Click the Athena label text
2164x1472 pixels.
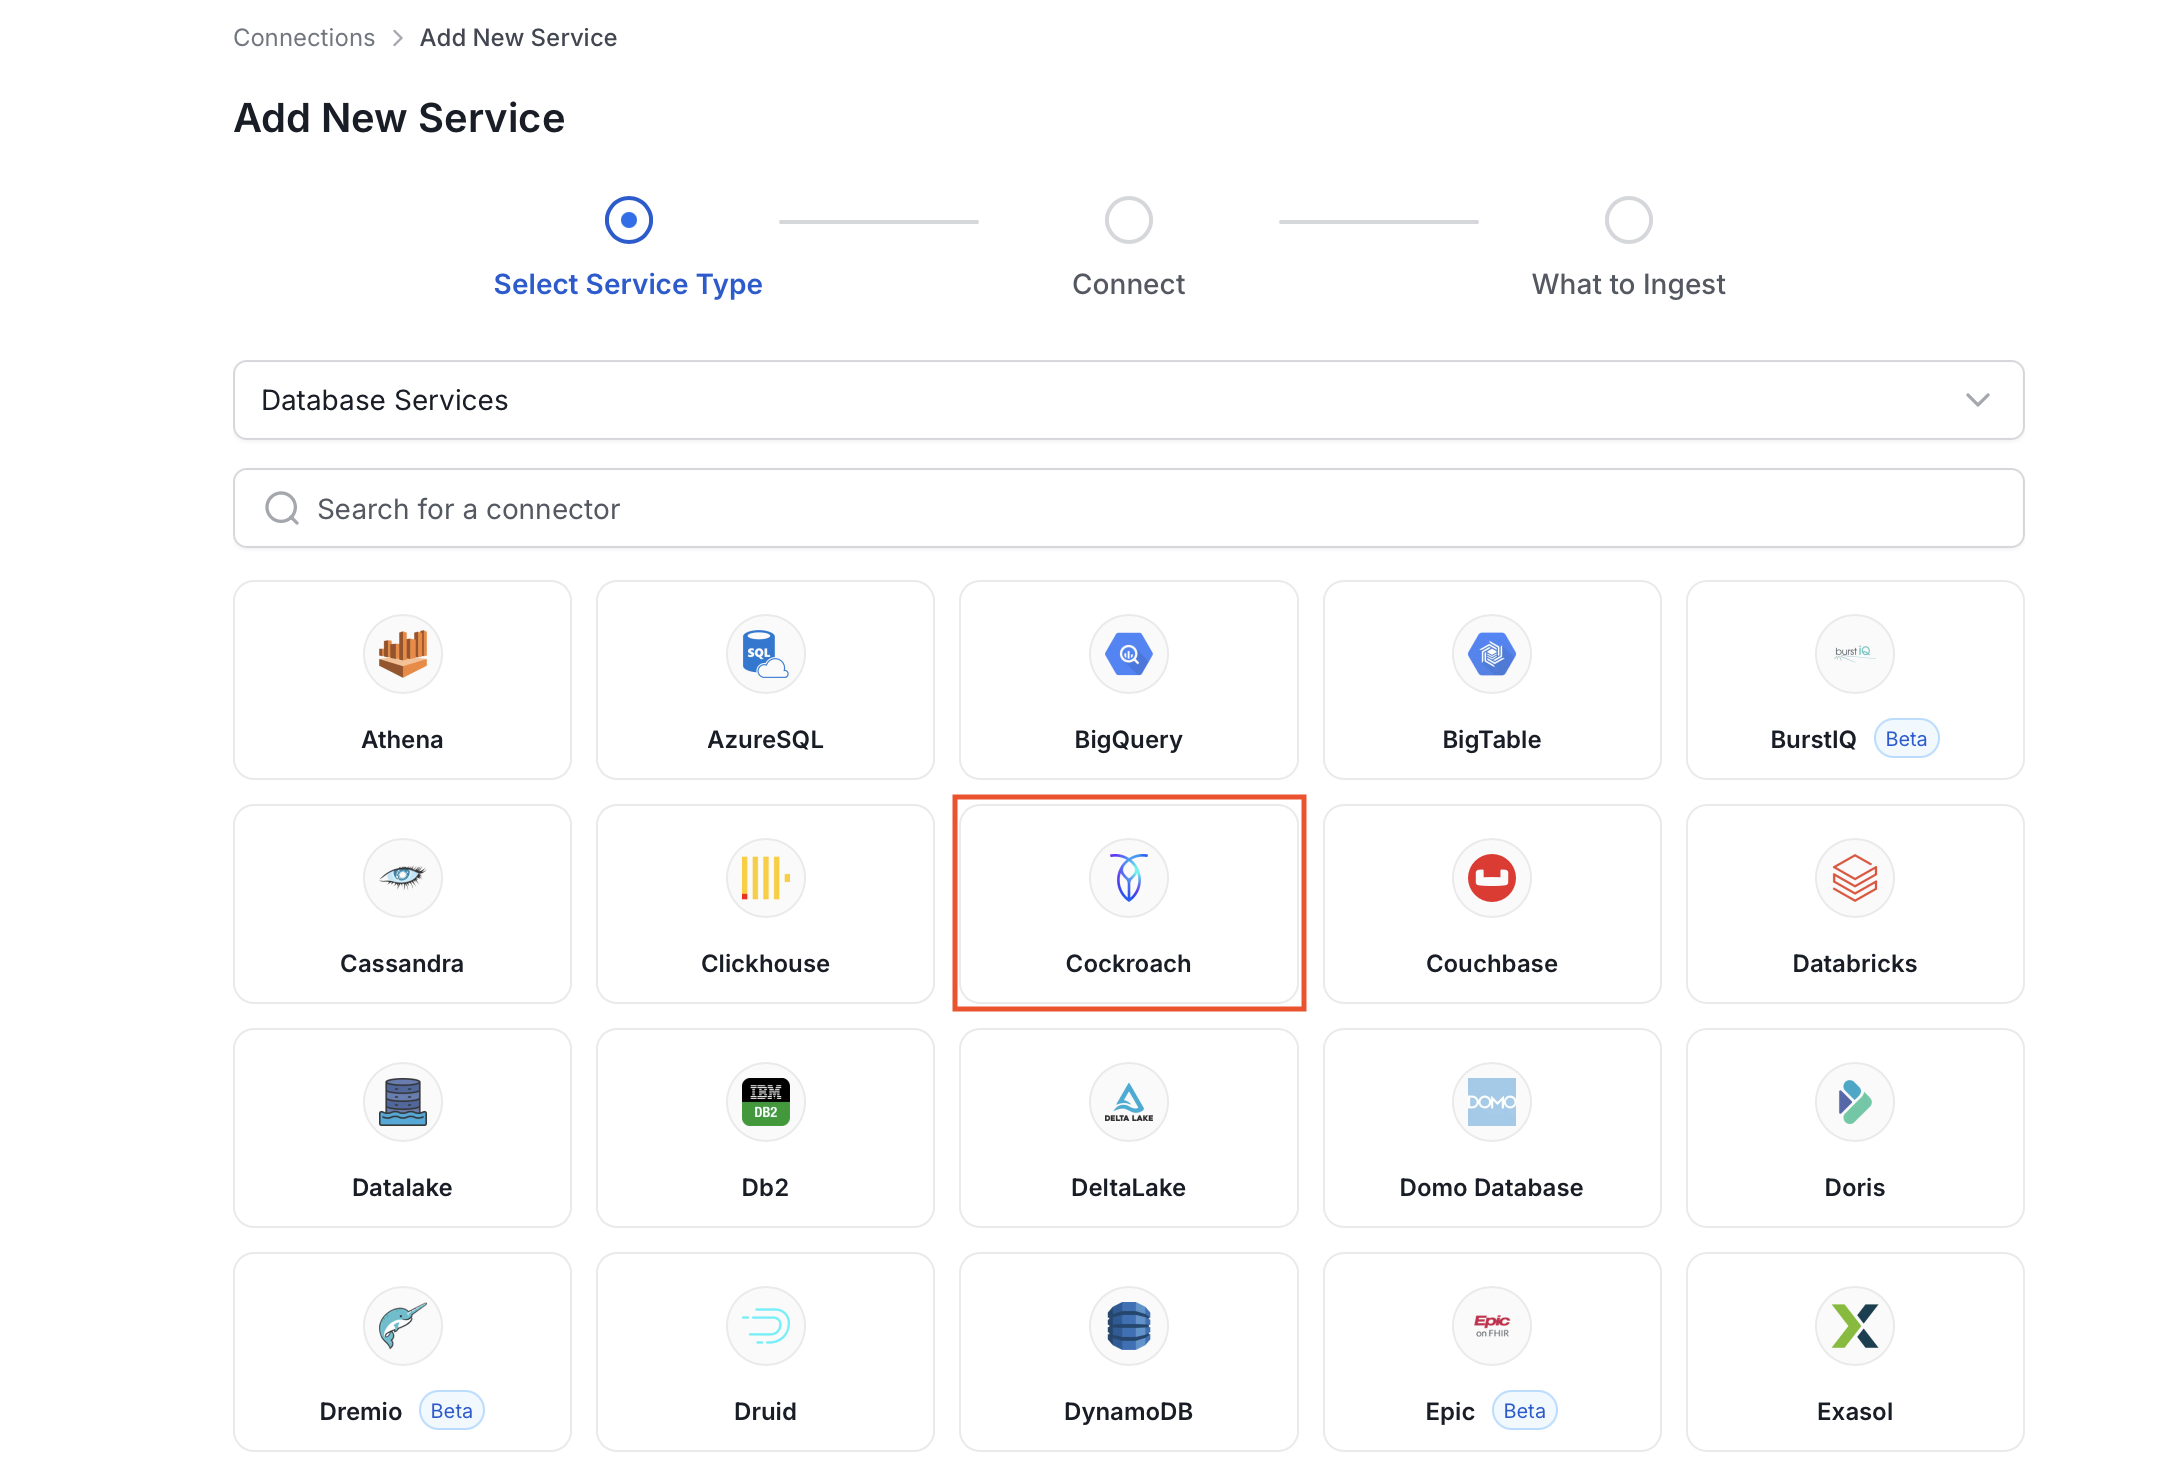click(x=402, y=740)
